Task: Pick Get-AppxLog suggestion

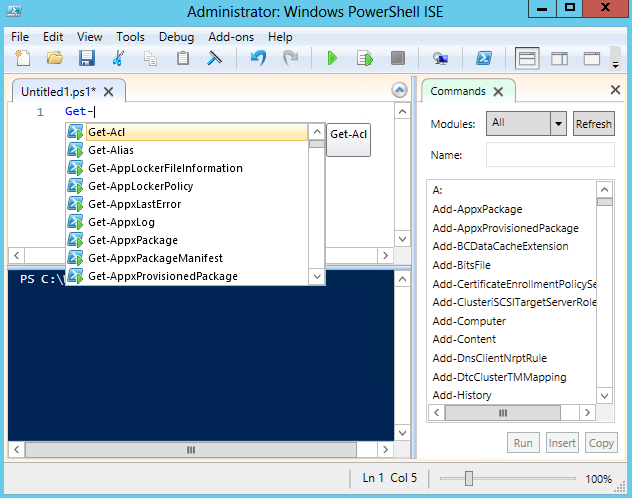Action: (187, 222)
